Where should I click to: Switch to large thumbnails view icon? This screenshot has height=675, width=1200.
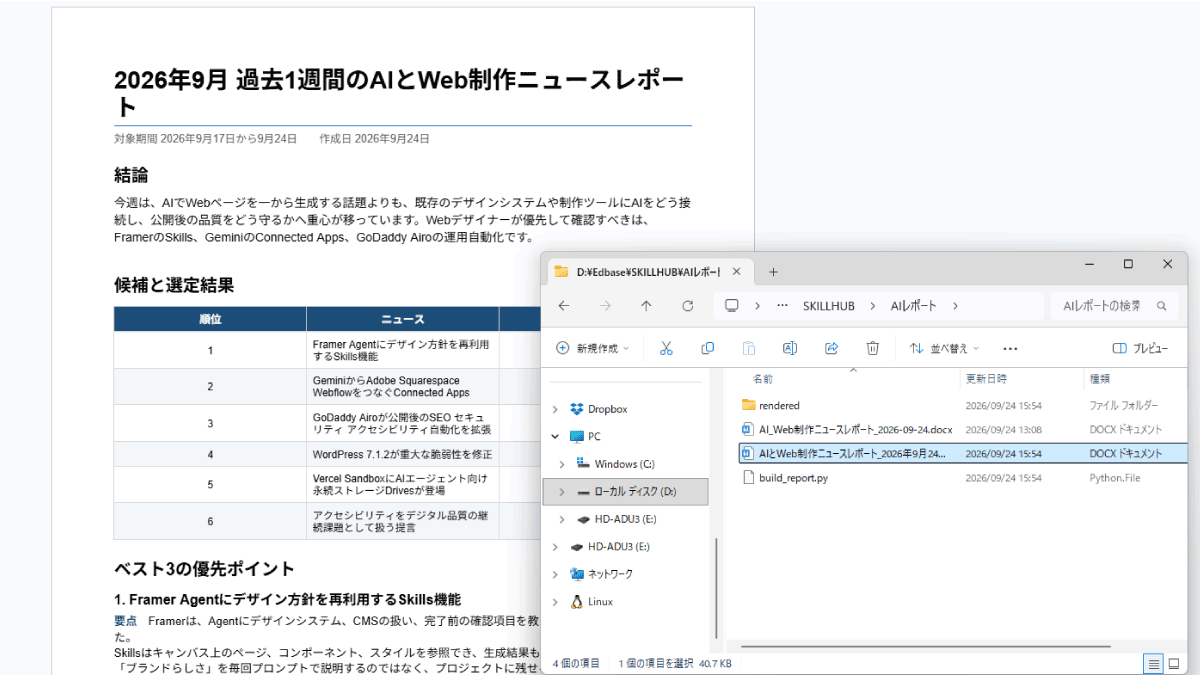click(x=1173, y=663)
